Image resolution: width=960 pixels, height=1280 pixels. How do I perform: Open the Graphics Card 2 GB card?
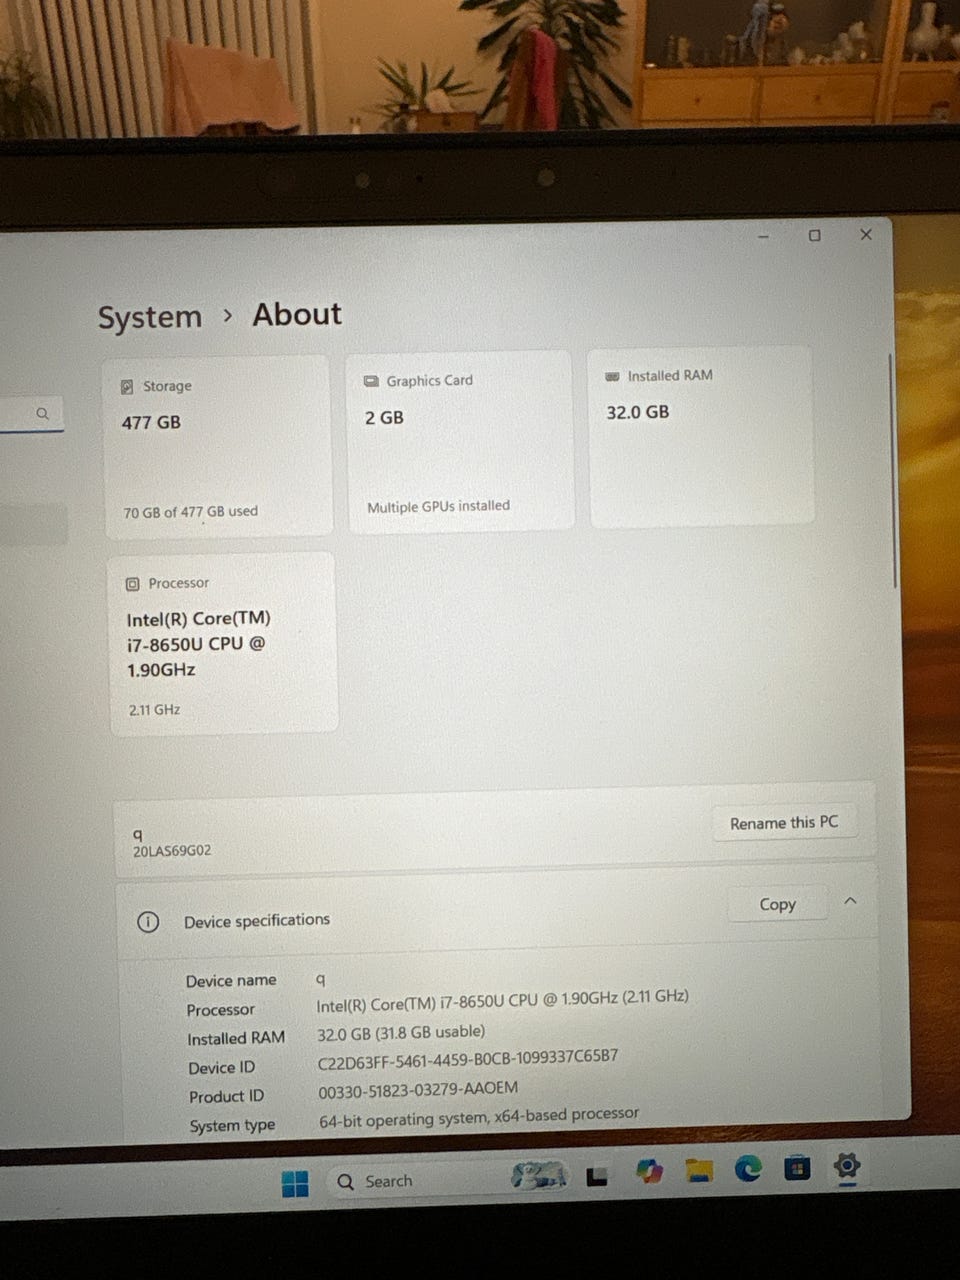pos(460,441)
